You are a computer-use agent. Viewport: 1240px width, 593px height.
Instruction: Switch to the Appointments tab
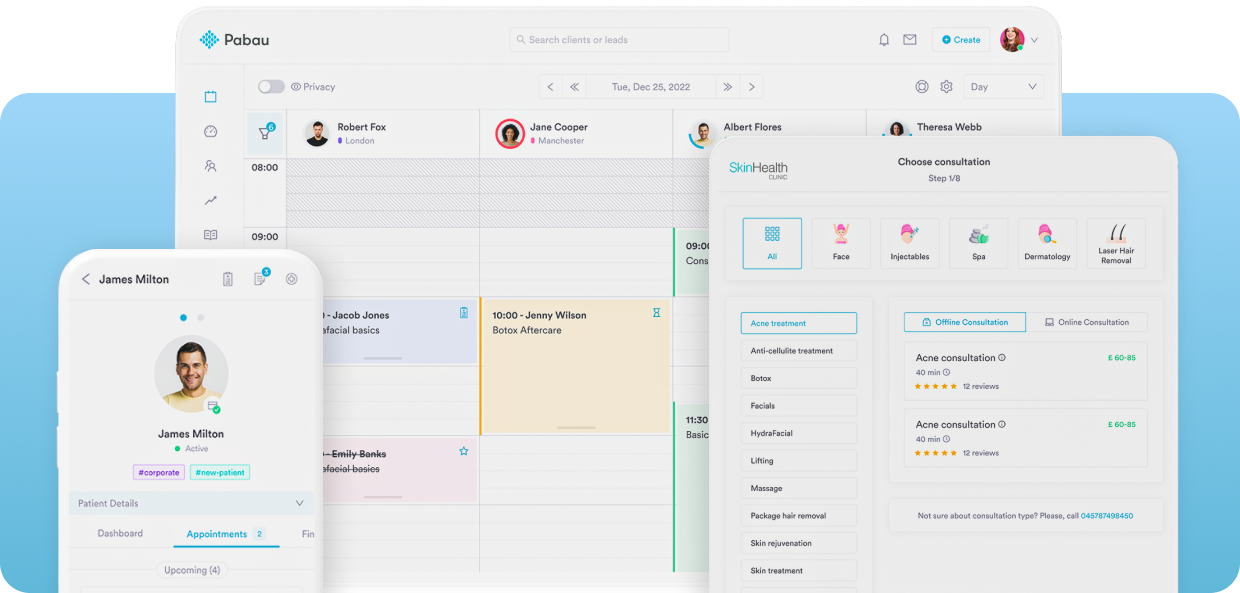[217, 534]
